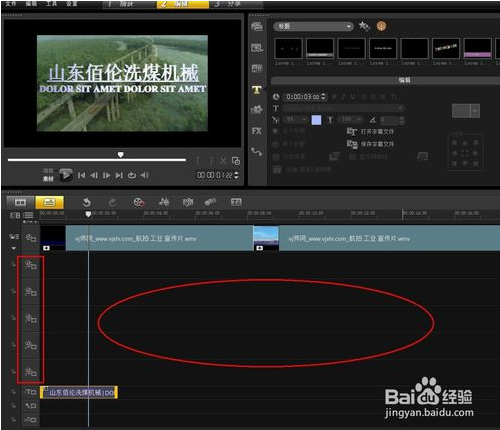Screen dimensions: 500x430
Task: Enlarge the preview window
Action: click(236, 161)
